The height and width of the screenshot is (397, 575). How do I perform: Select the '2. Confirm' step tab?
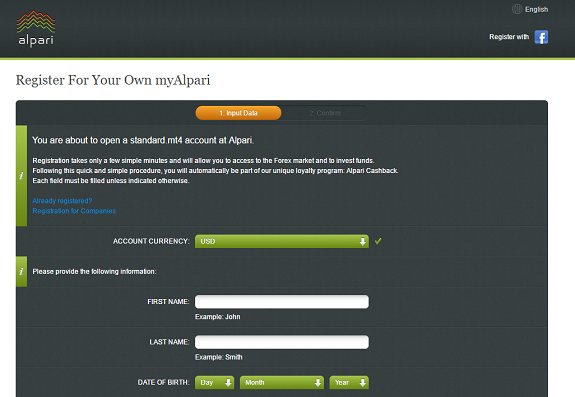click(325, 113)
